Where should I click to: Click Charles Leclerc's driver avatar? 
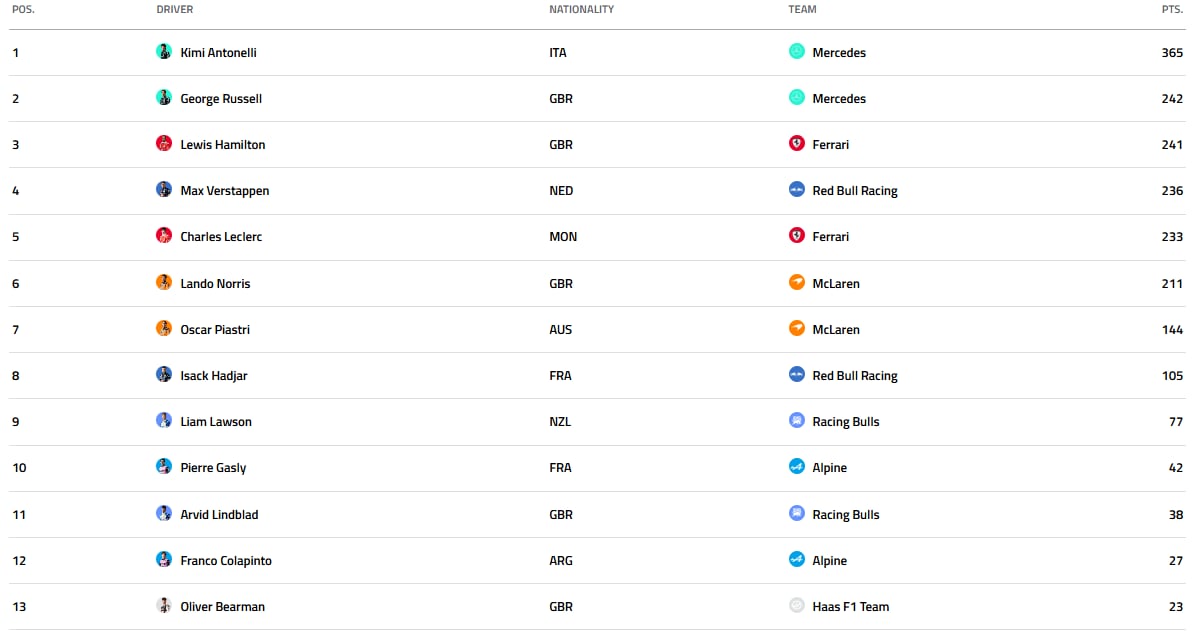[164, 235]
